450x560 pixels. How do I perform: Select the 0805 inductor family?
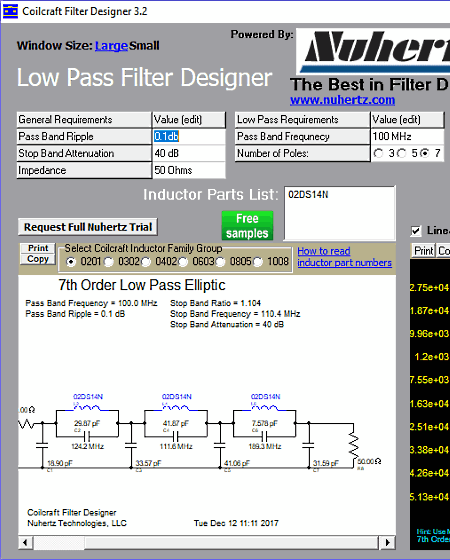pos(220,262)
